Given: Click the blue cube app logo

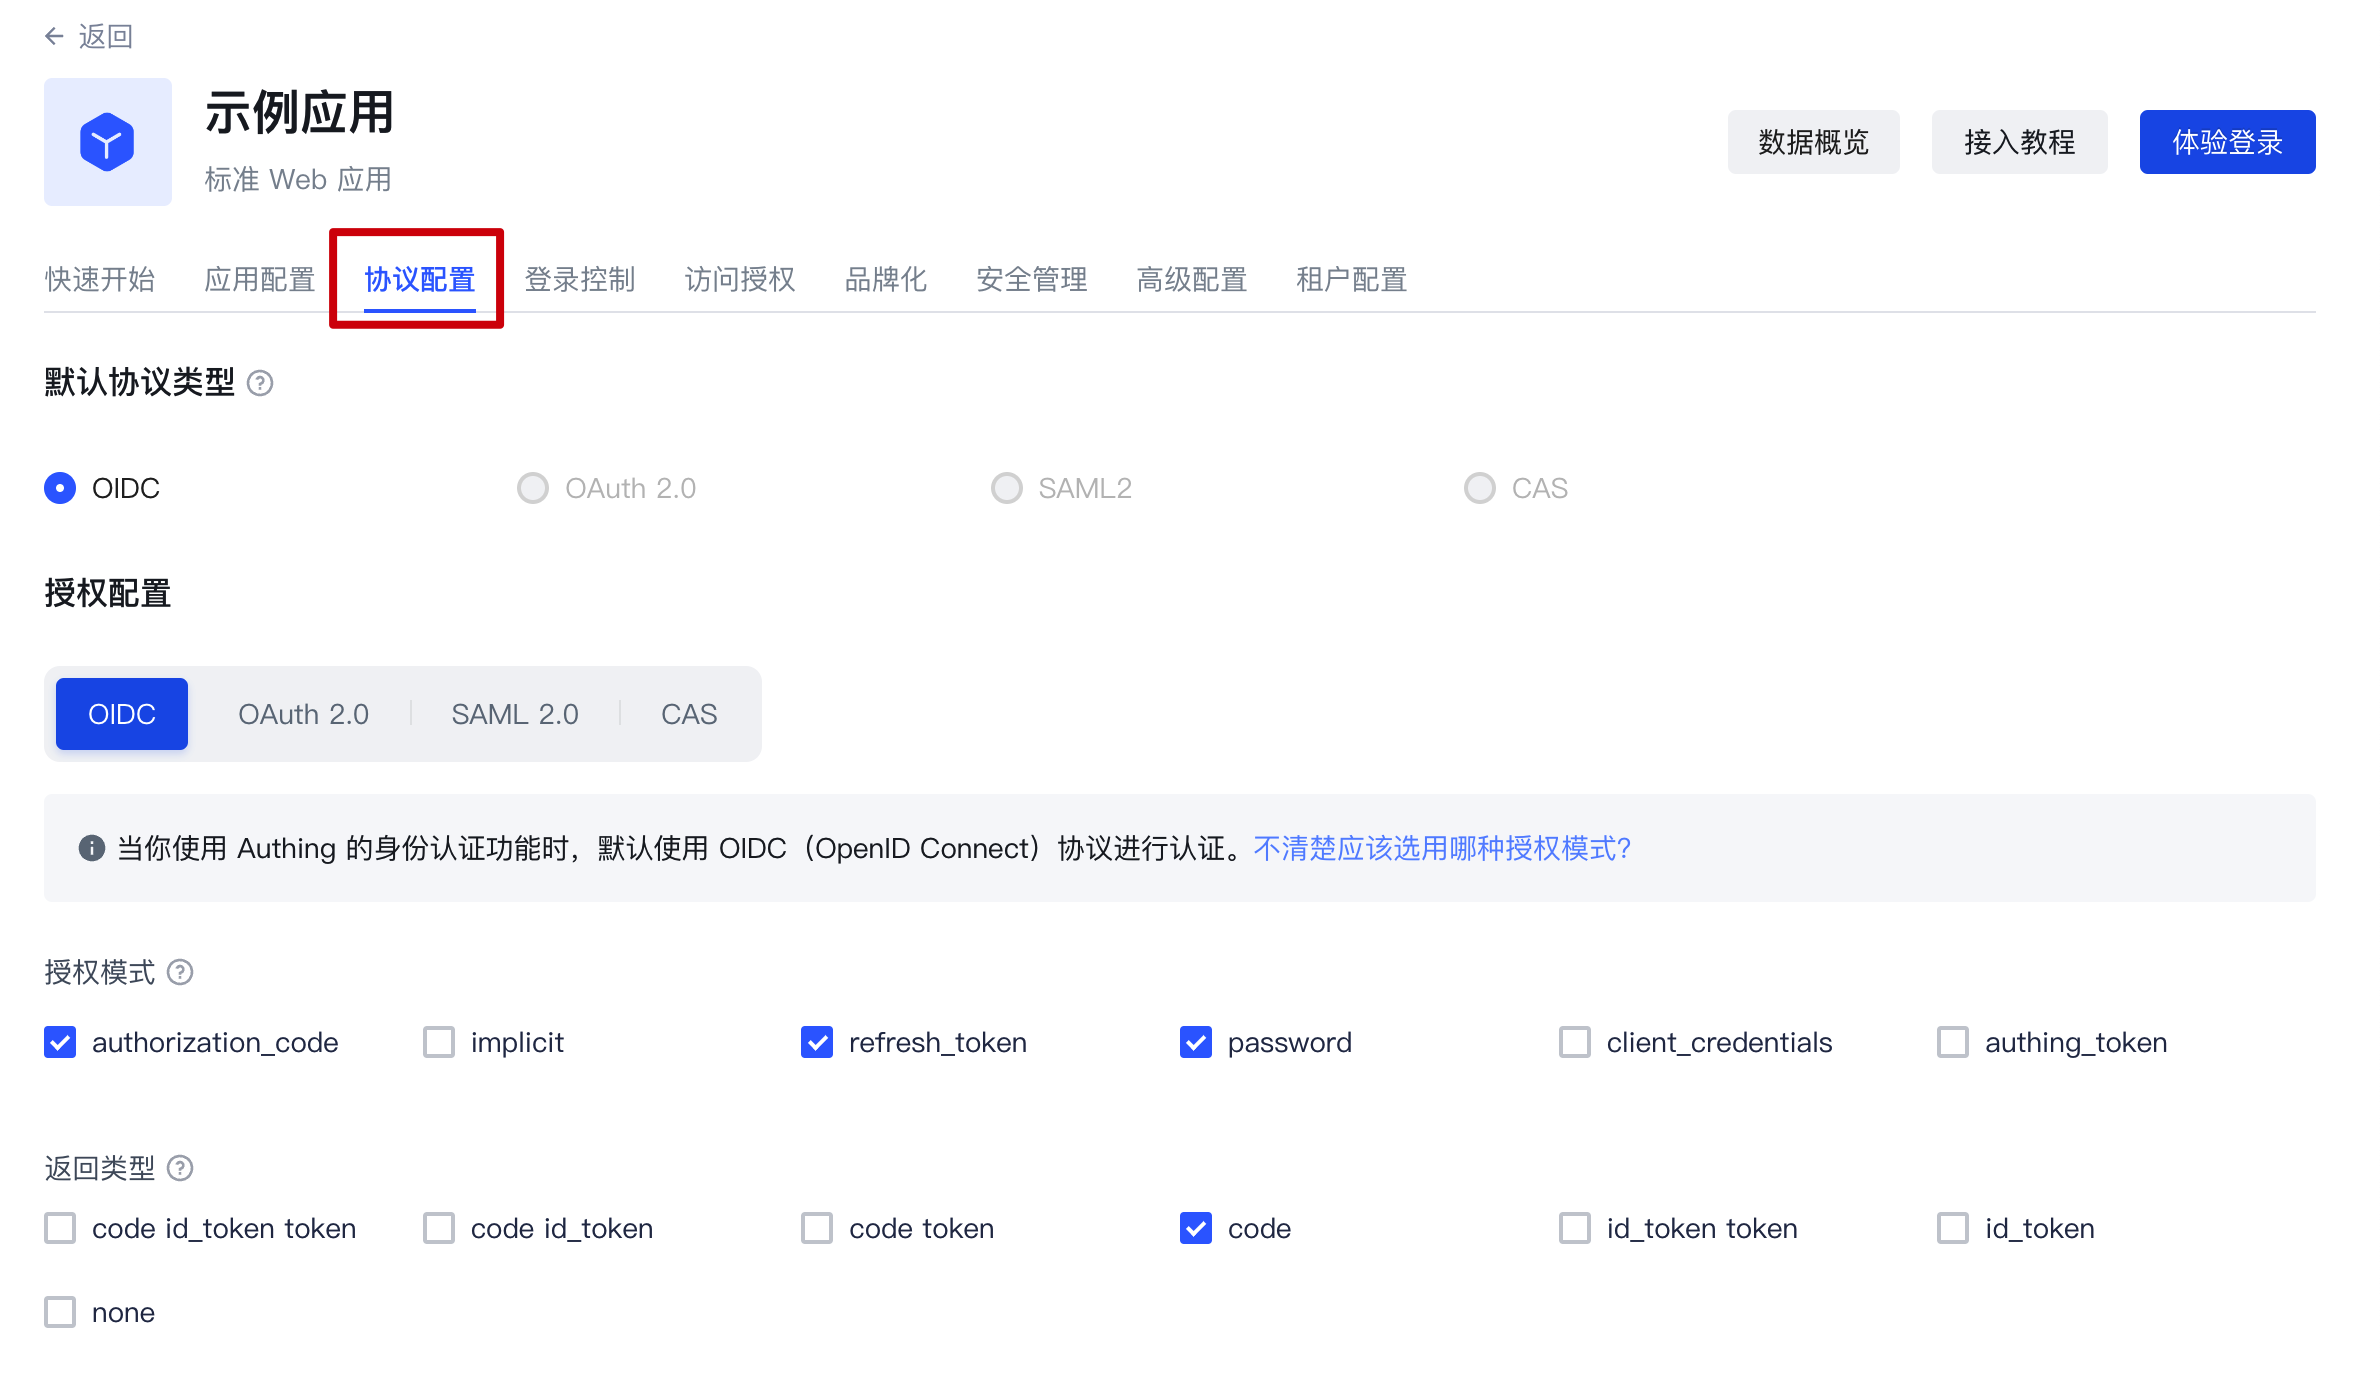Looking at the screenshot, I should point(107,142).
